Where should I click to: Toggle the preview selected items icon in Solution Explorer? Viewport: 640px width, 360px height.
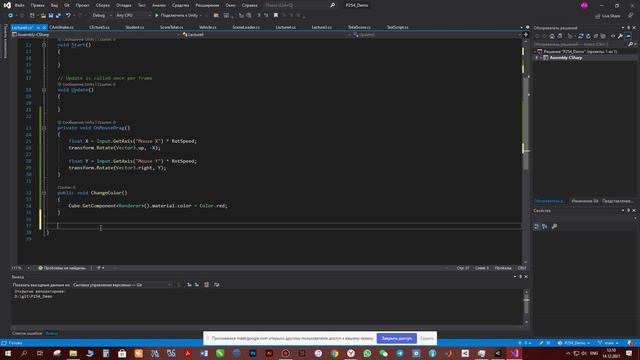(629, 36)
